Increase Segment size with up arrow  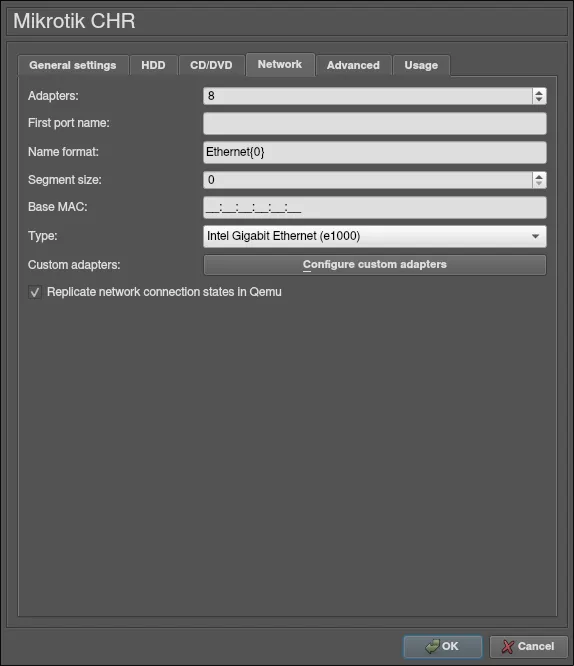[539, 176]
